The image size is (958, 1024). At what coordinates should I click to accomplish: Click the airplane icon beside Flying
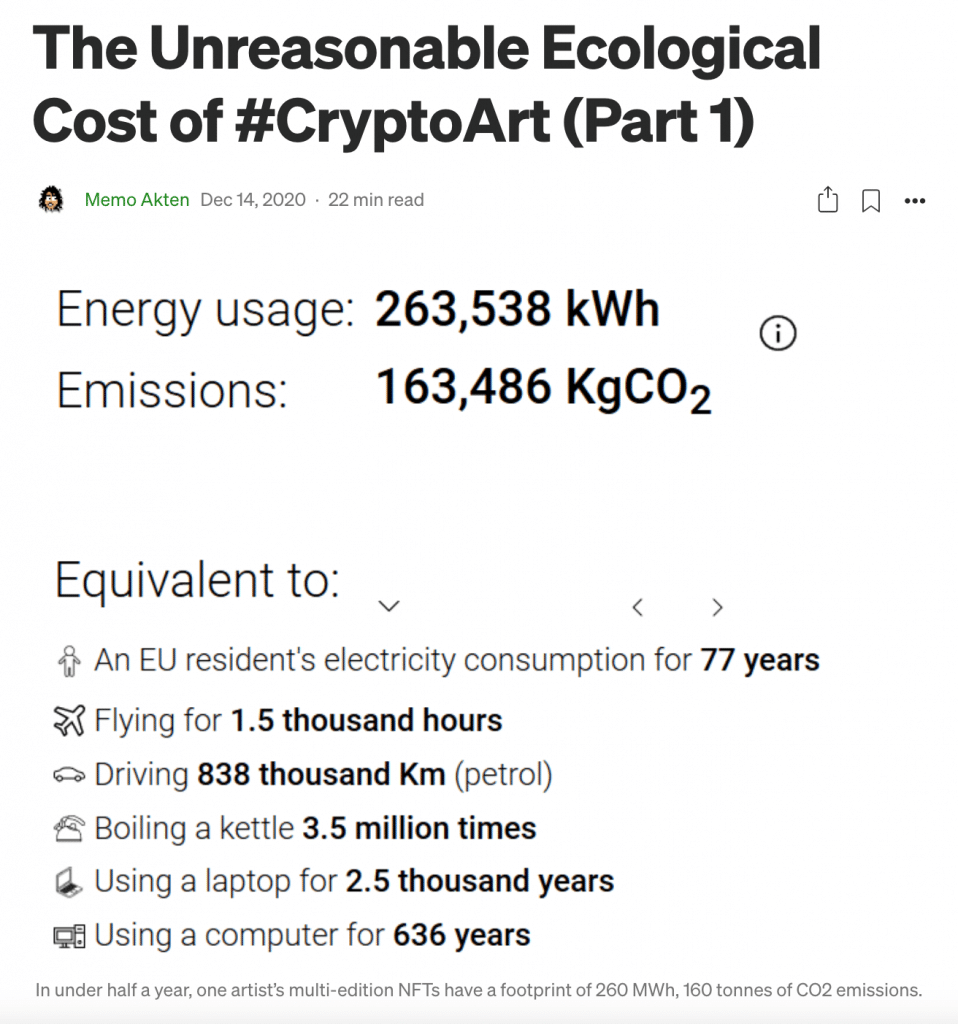click(x=69, y=721)
